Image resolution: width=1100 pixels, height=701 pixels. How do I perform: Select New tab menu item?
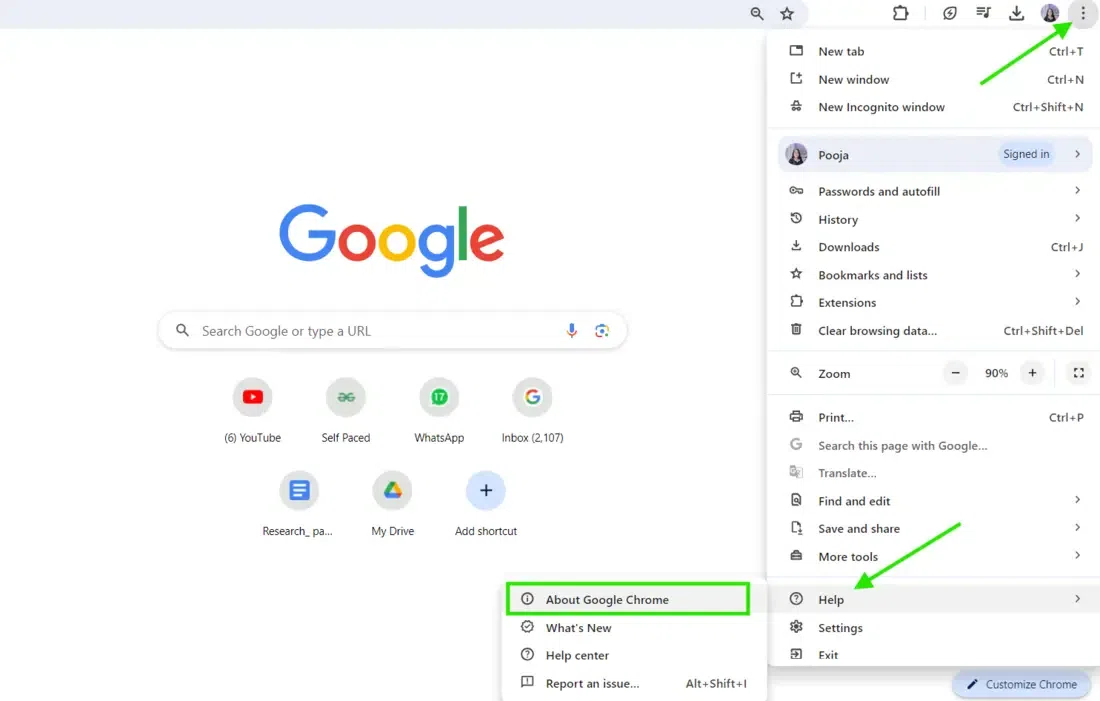pos(936,51)
